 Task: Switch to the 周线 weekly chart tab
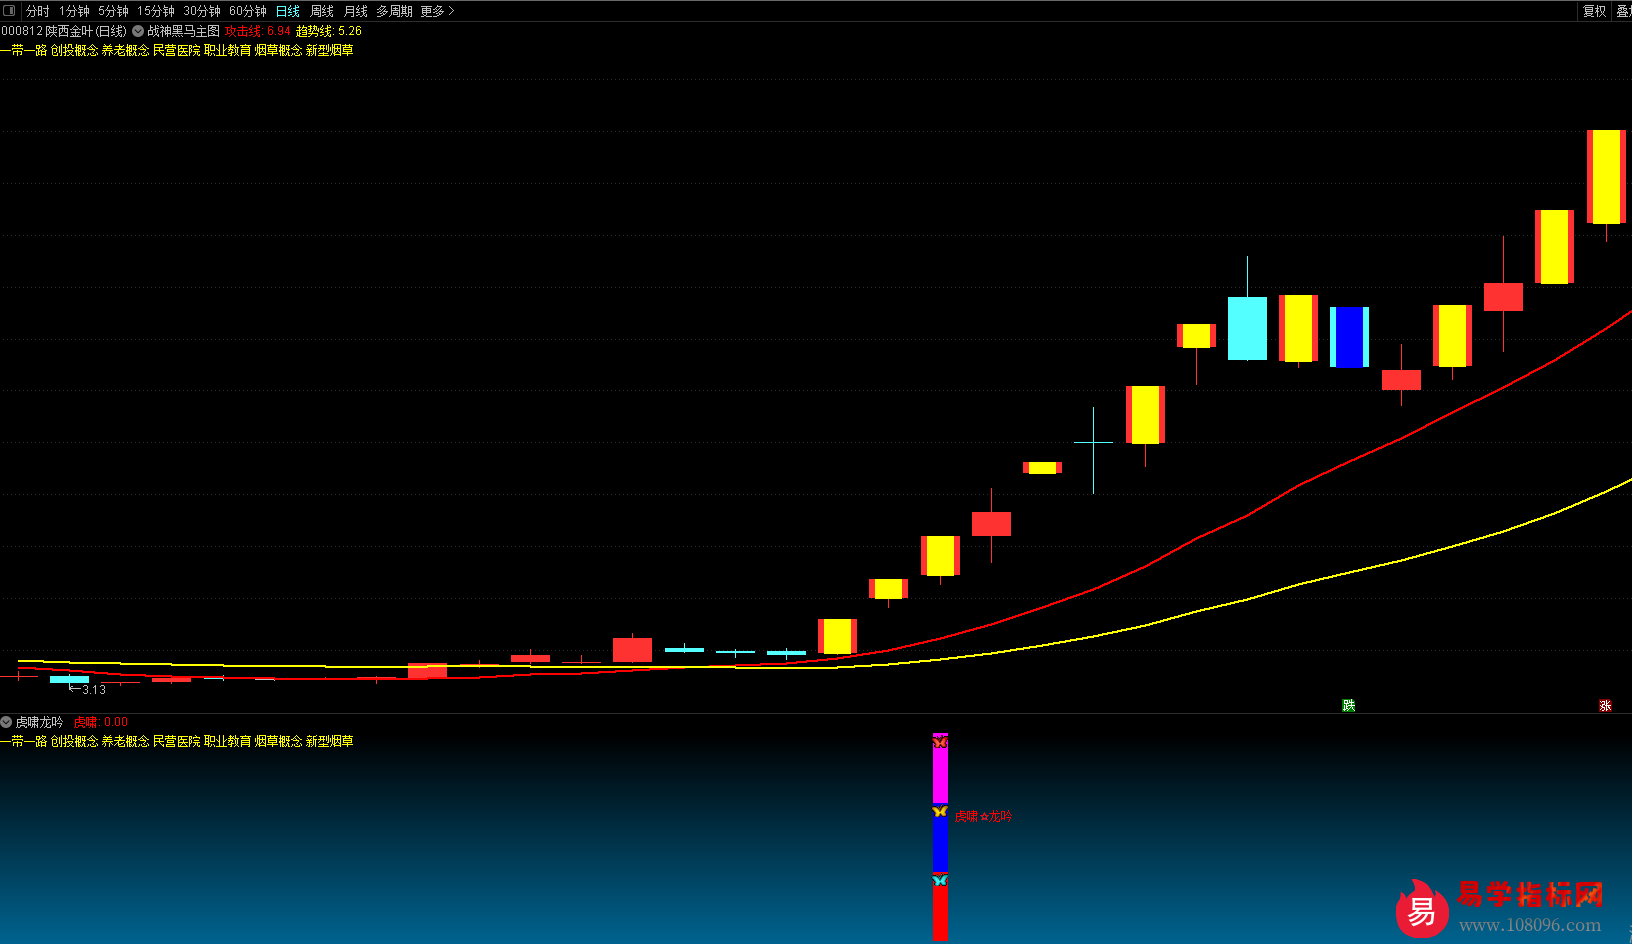(x=322, y=11)
